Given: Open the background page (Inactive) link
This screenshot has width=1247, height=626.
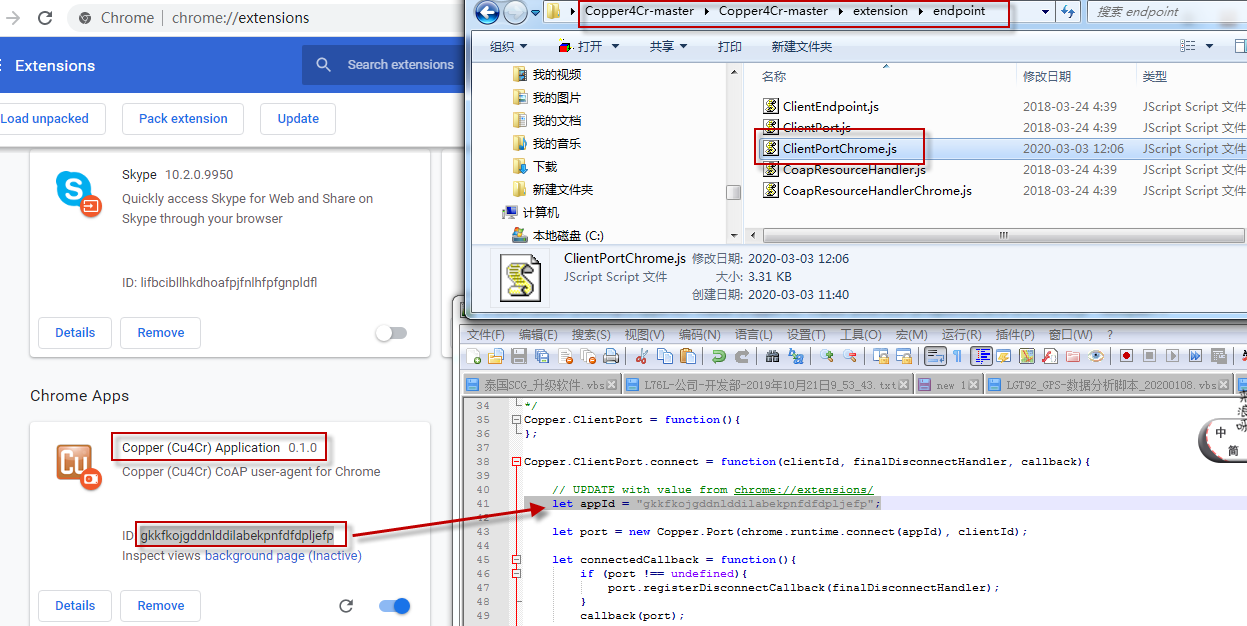Looking at the screenshot, I should 283,556.
